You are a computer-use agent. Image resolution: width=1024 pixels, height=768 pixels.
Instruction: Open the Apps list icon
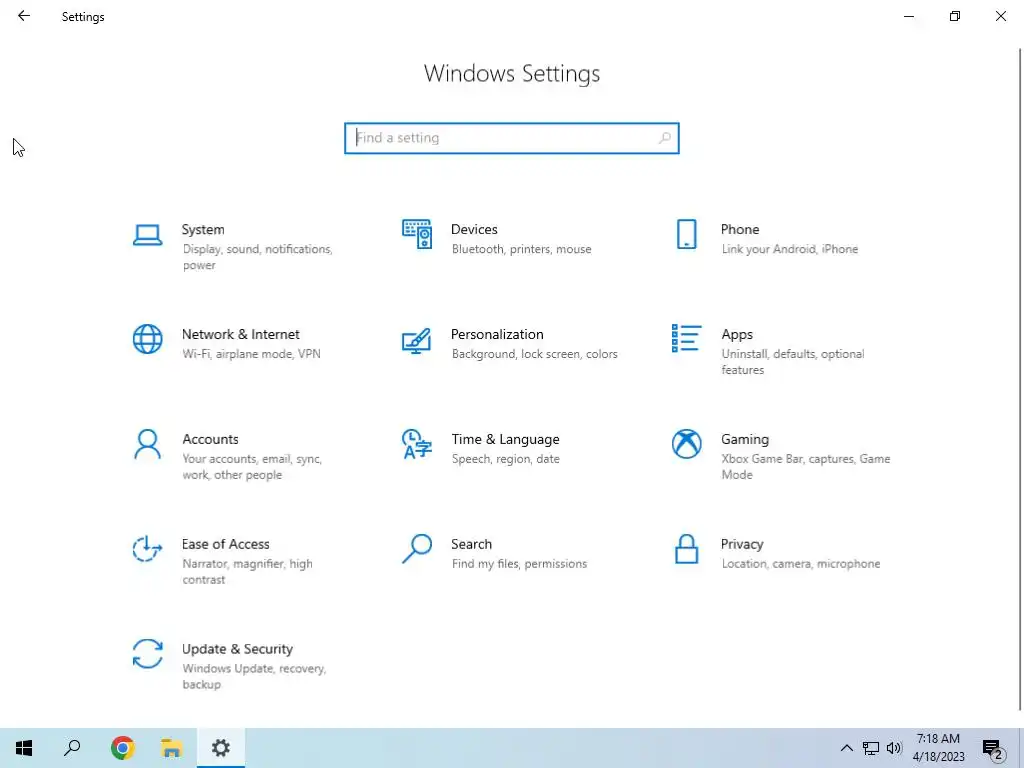click(686, 338)
